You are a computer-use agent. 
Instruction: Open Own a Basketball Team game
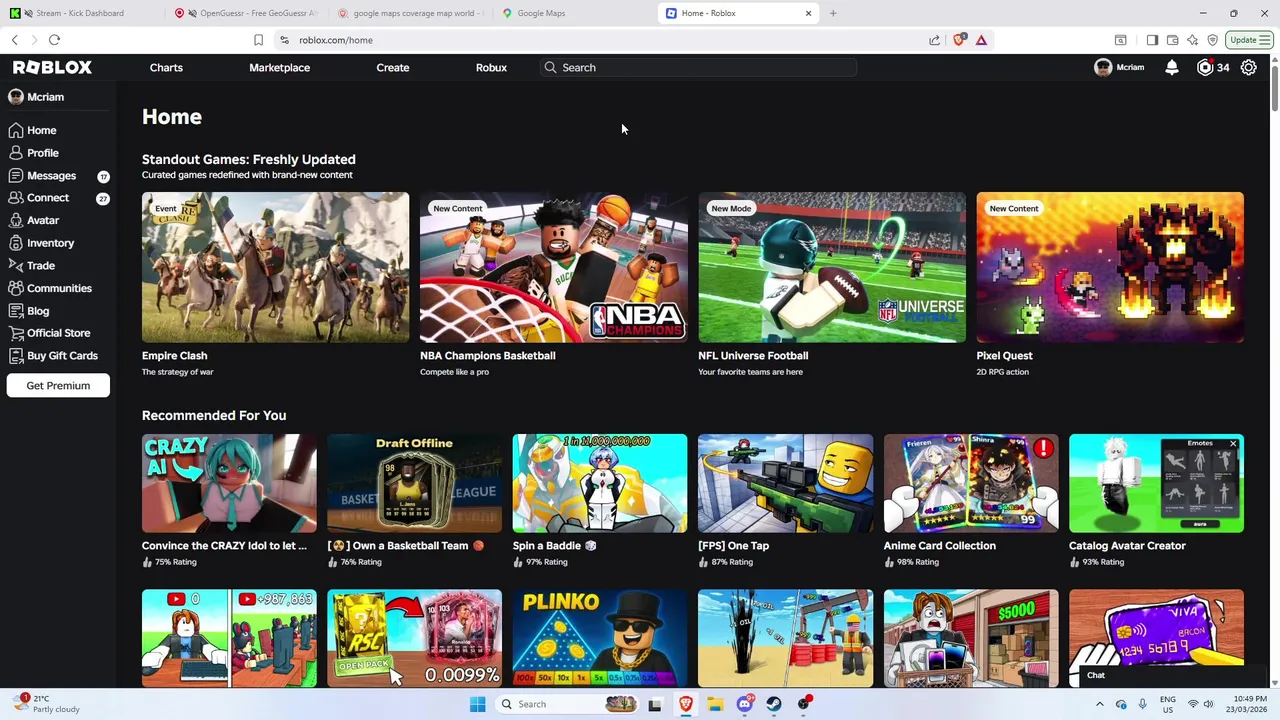414,483
